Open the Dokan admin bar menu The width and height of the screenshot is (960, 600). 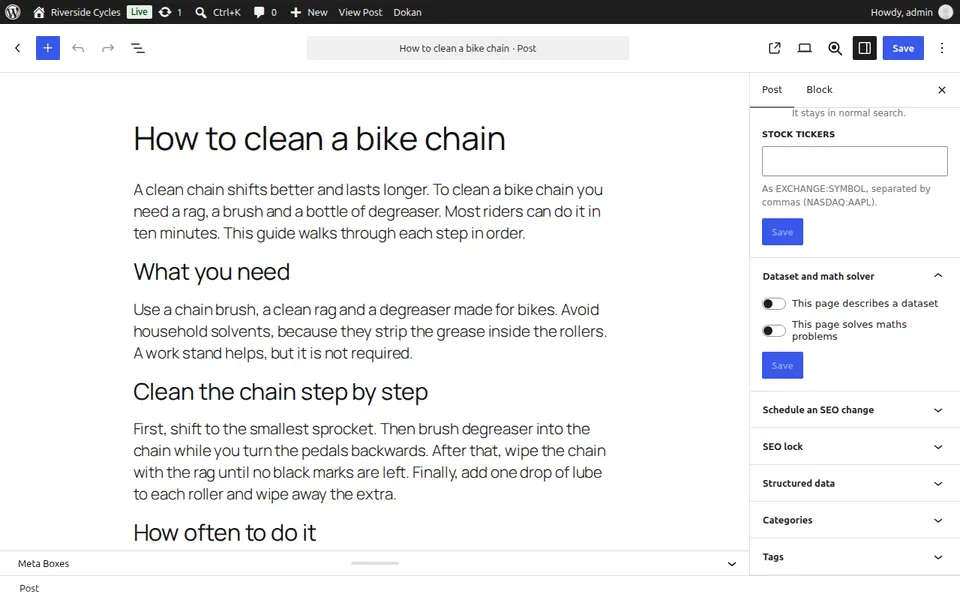pos(407,12)
